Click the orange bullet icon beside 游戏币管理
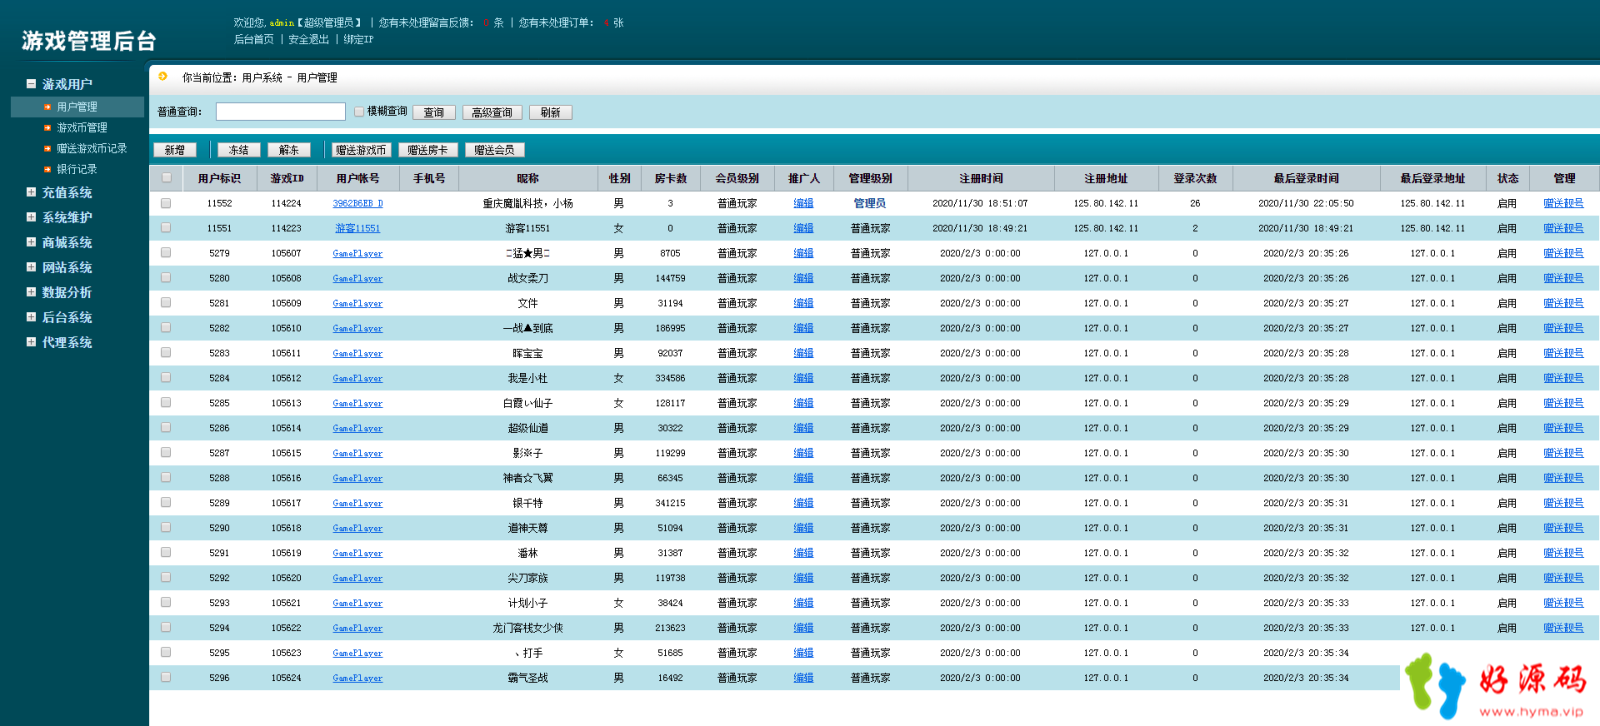This screenshot has height=726, width=1600. 47,128
